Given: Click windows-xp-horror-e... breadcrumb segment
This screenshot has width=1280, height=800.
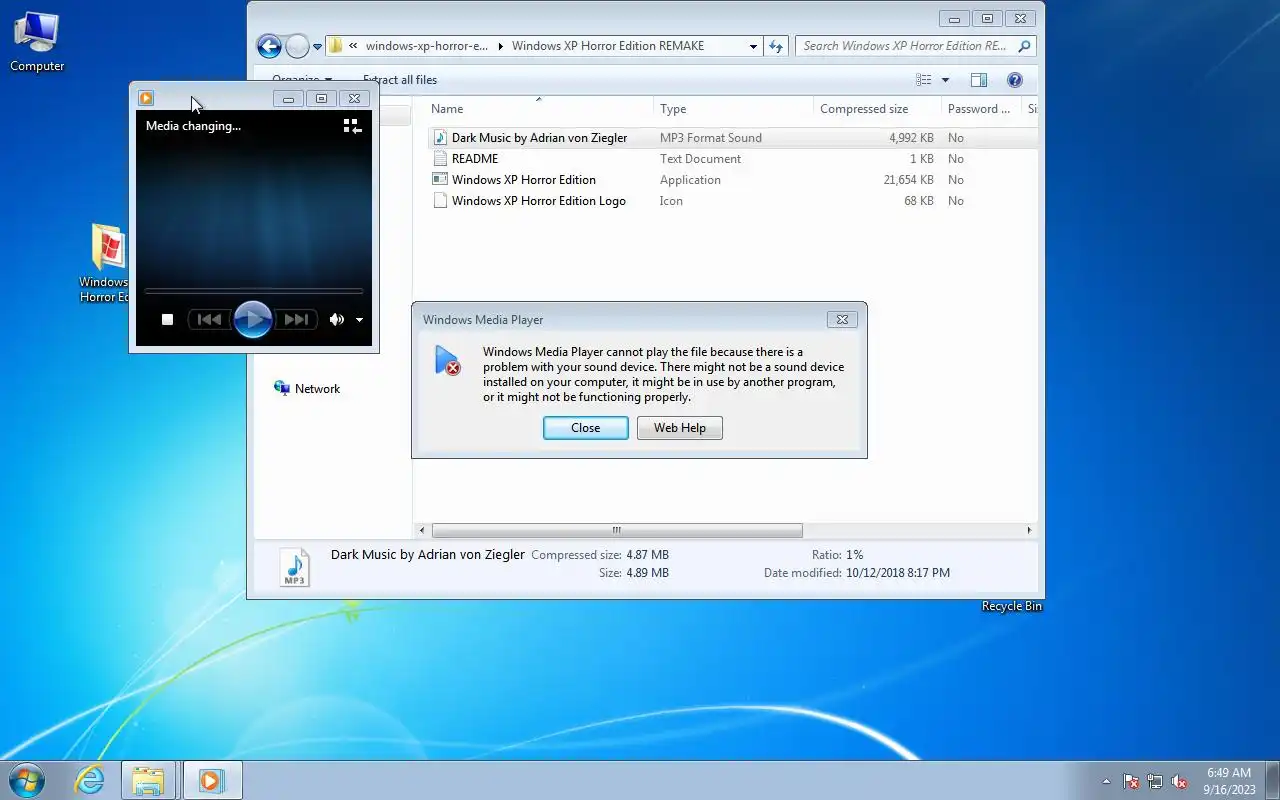Looking at the screenshot, I should tap(427, 46).
